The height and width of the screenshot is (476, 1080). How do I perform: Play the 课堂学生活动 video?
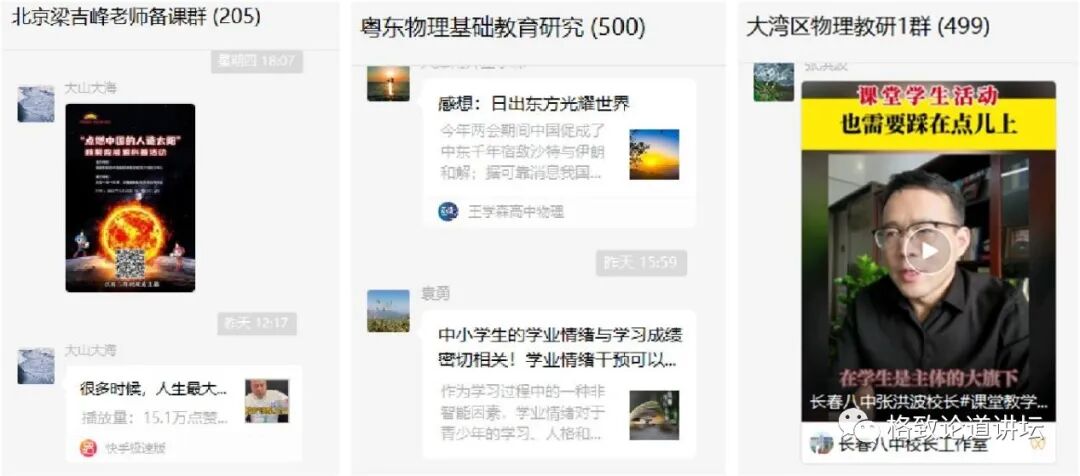928,251
